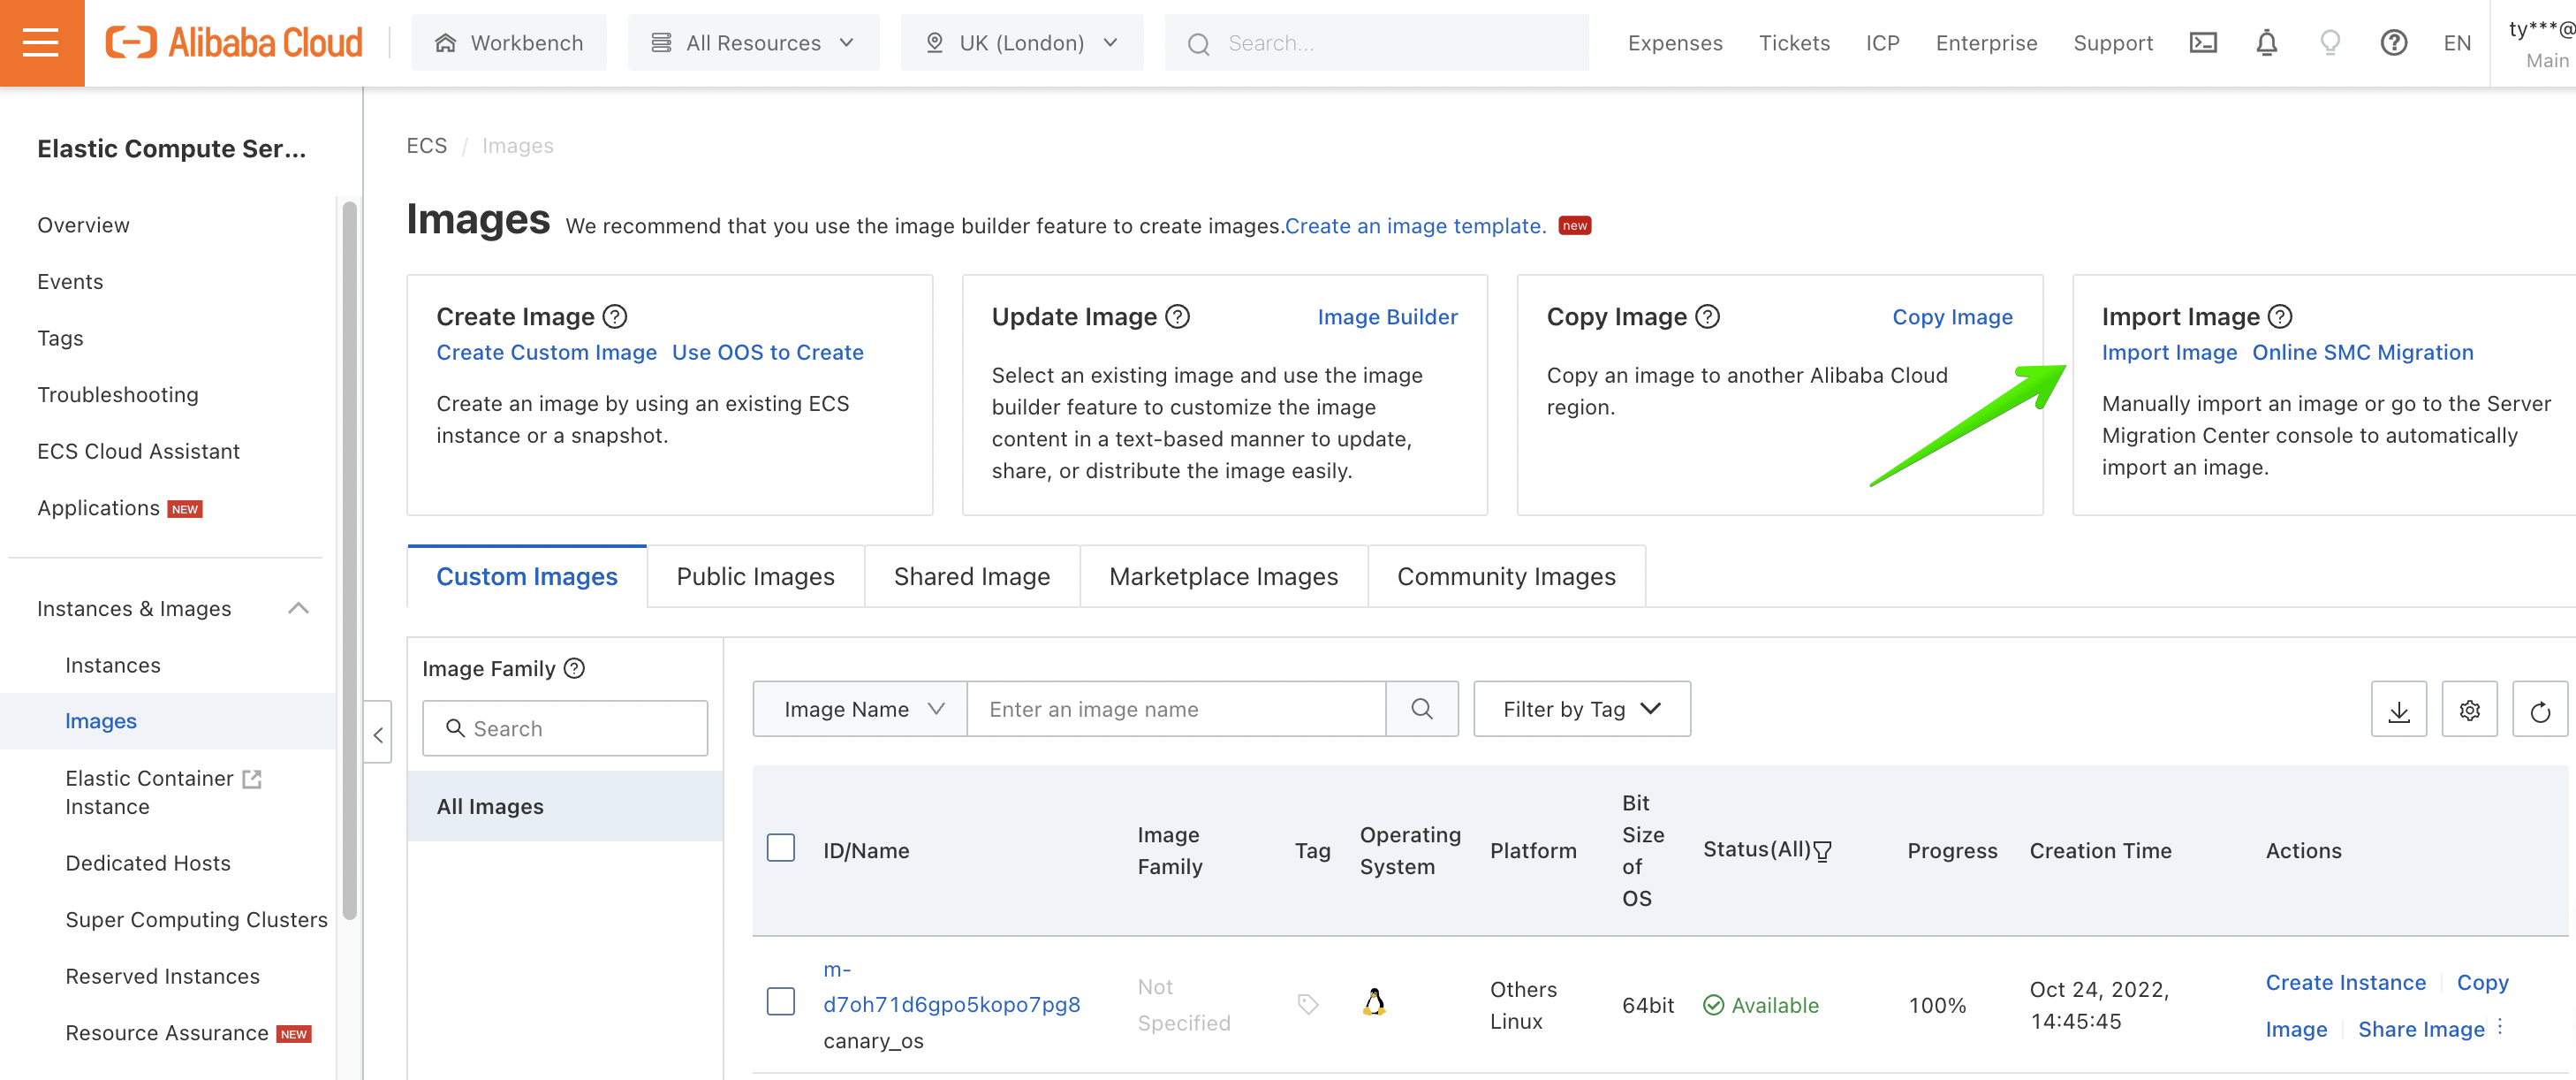Open Support menu

tap(2112, 43)
